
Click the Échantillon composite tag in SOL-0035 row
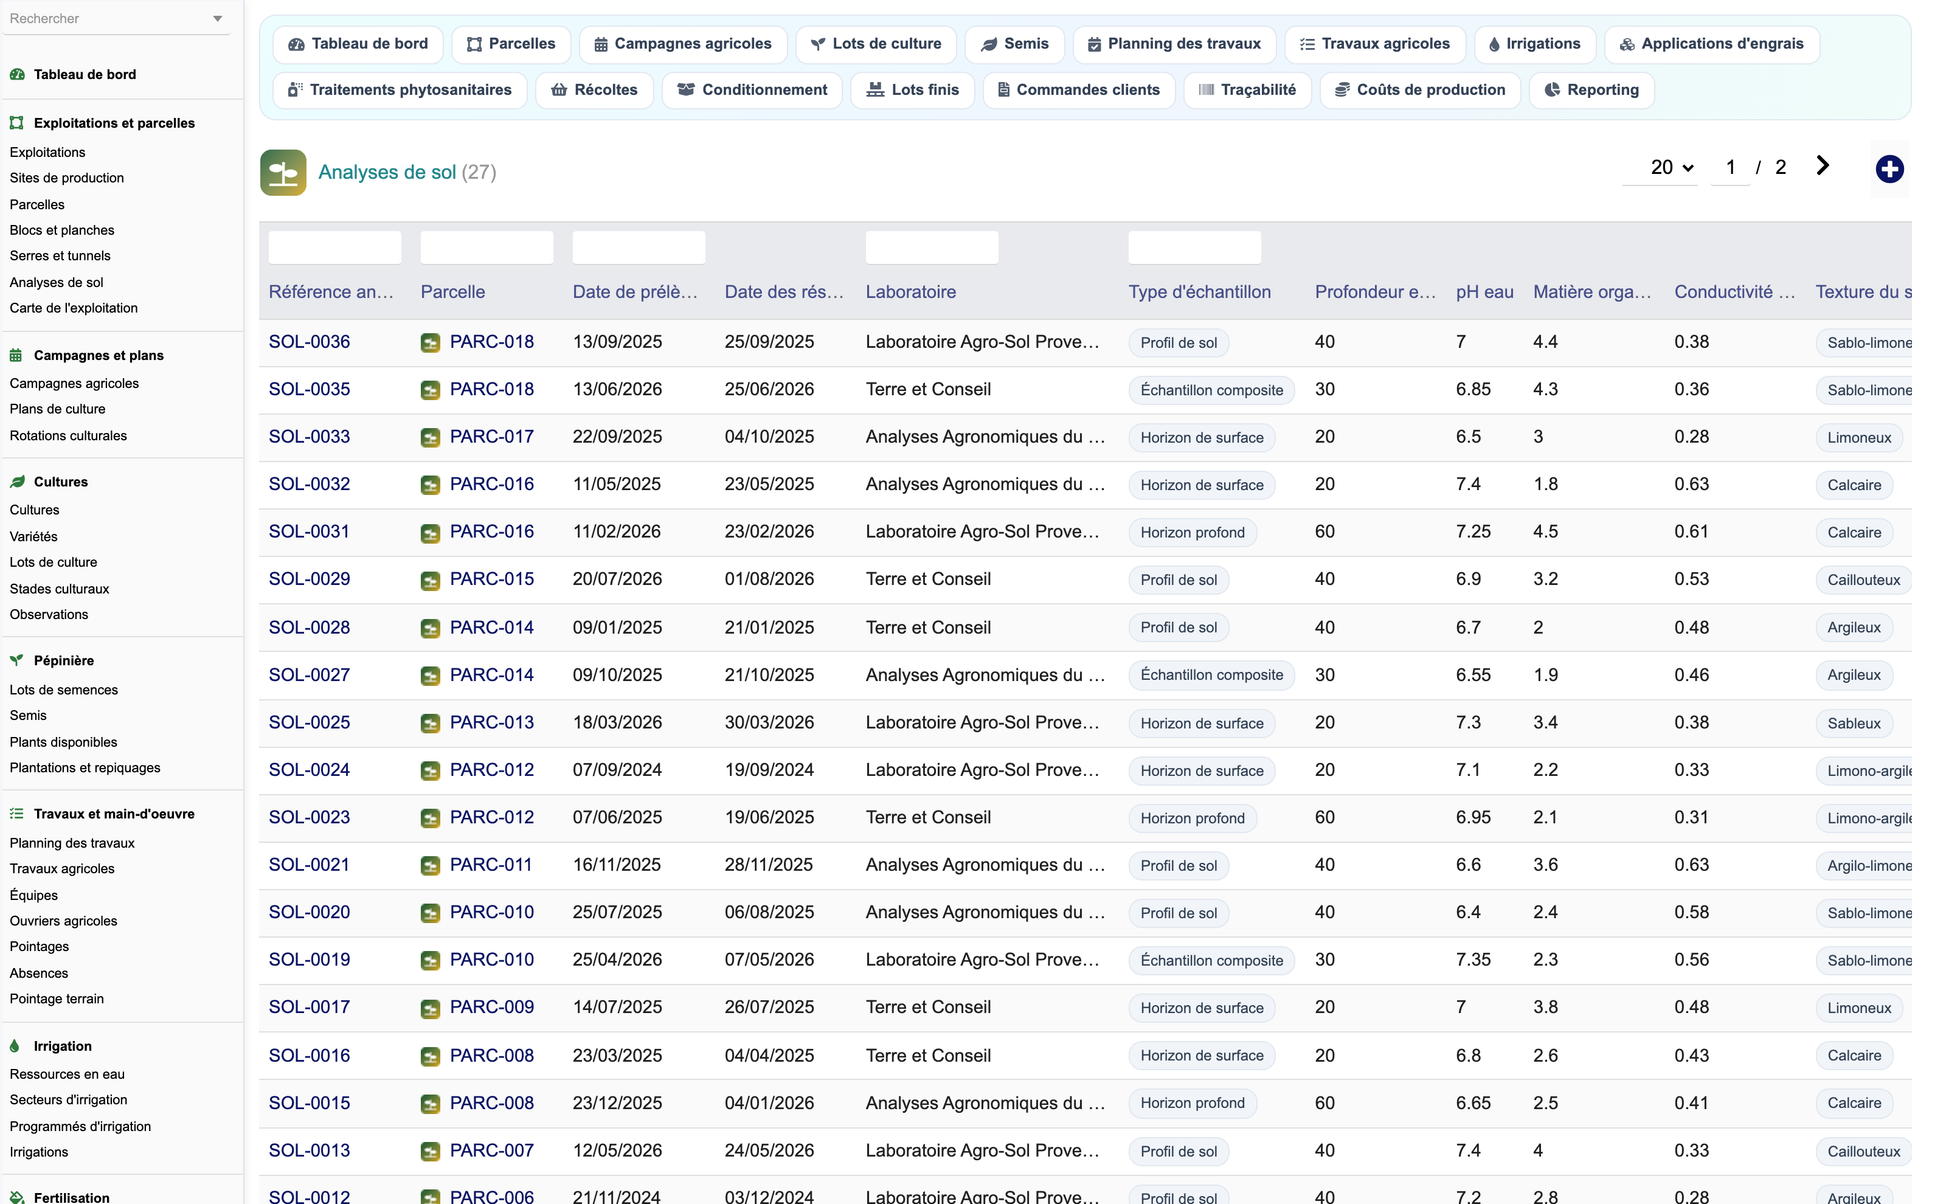tap(1212, 390)
